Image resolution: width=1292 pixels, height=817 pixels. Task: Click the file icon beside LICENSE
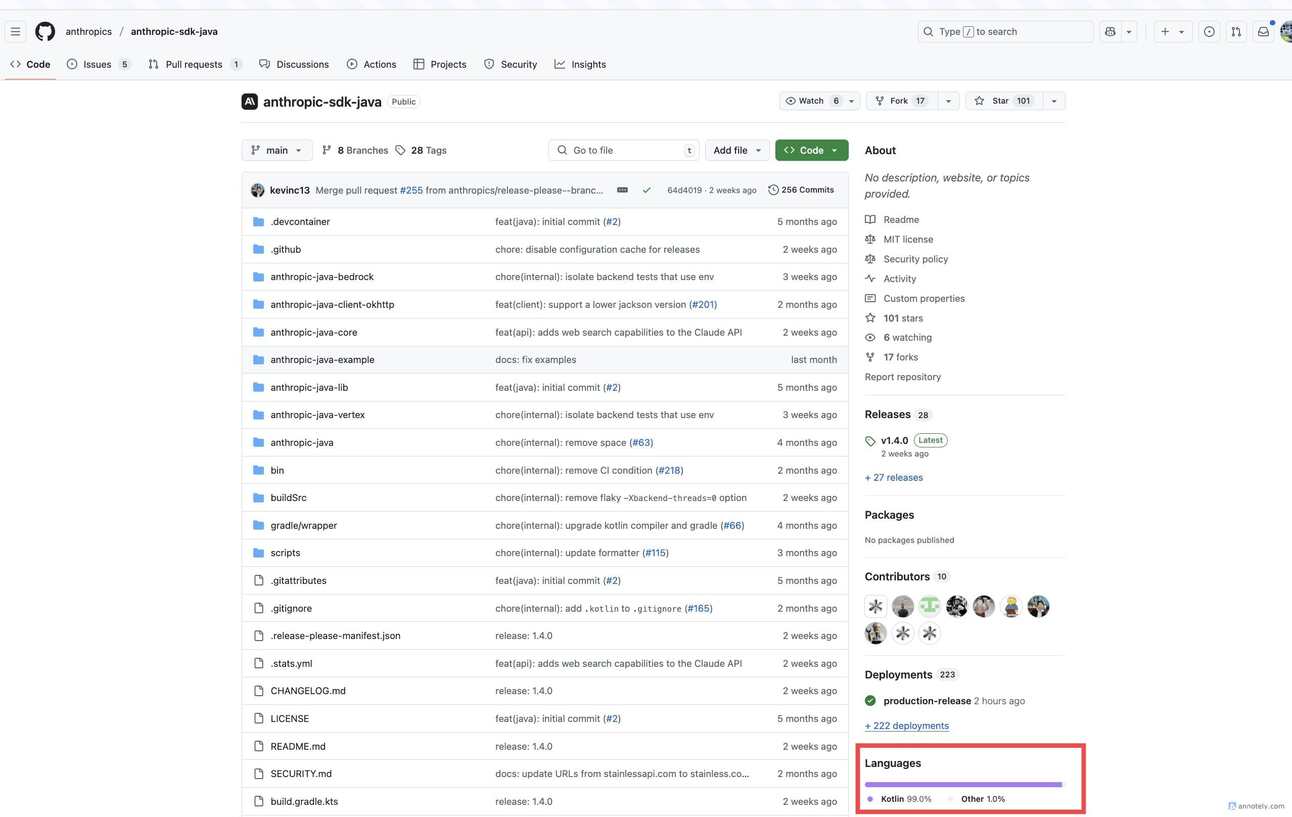[x=259, y=719]
